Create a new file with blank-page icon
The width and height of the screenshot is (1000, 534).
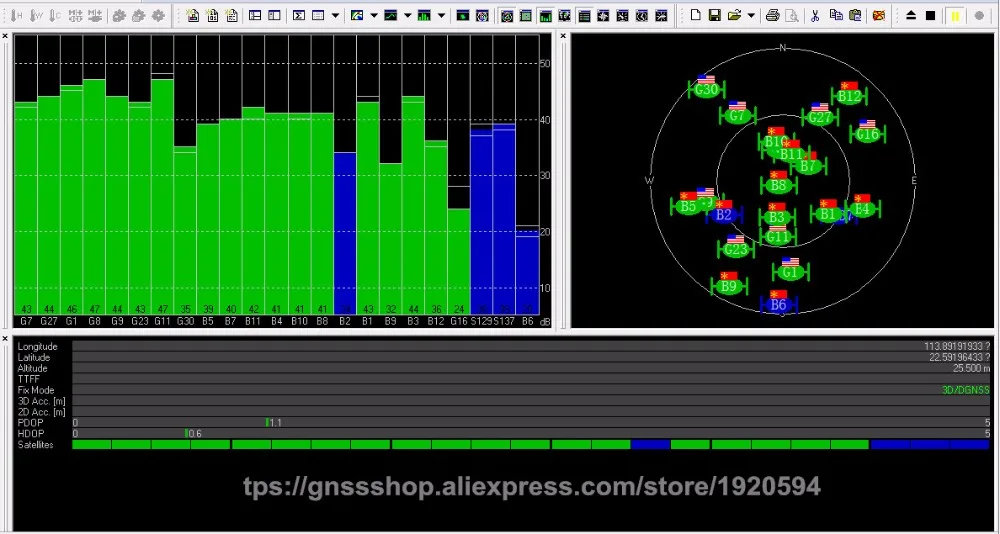(x=695, y=15)
